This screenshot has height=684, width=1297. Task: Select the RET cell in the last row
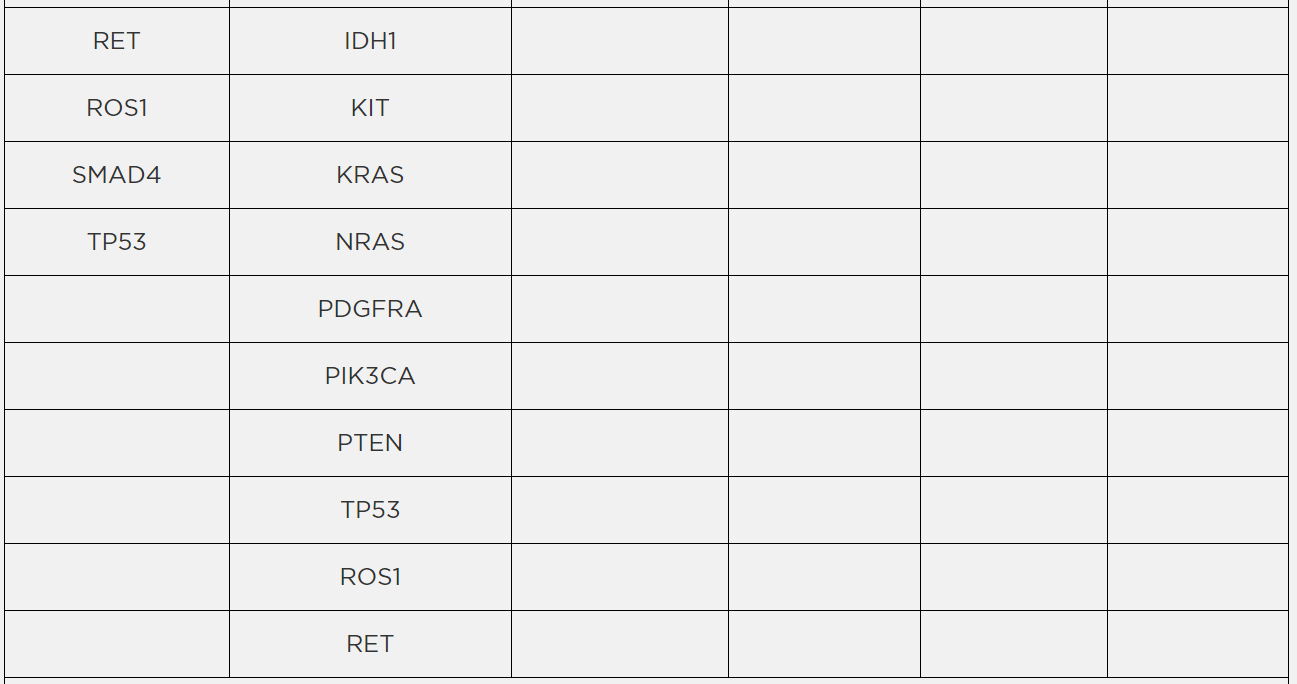click(370, 644)
